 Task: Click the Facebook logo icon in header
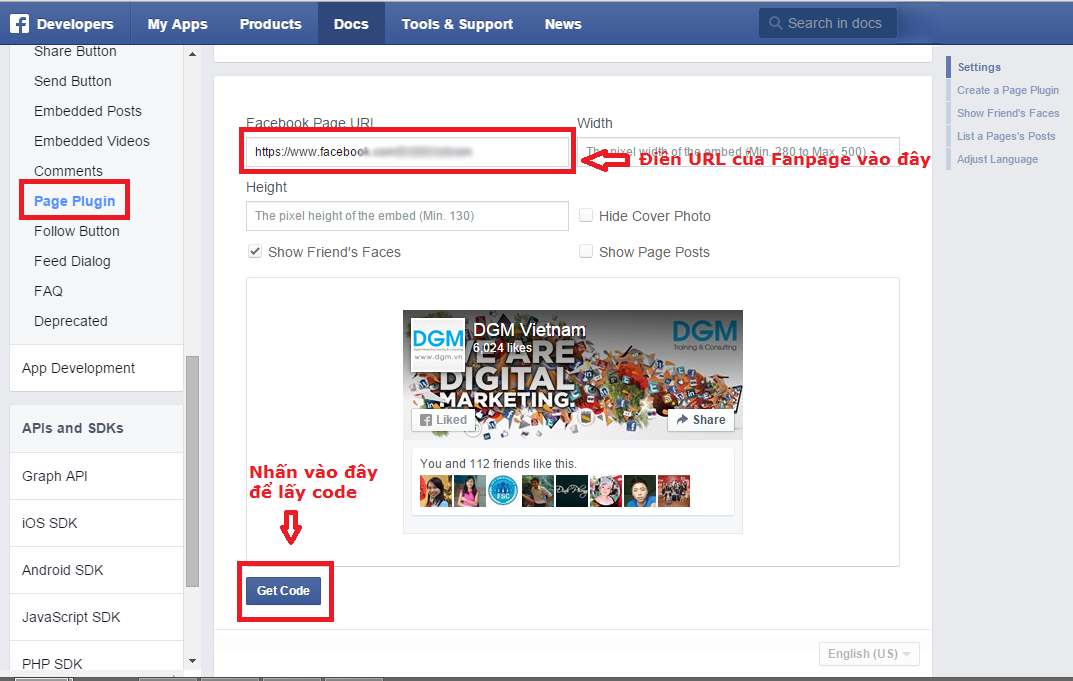point(19,24)
